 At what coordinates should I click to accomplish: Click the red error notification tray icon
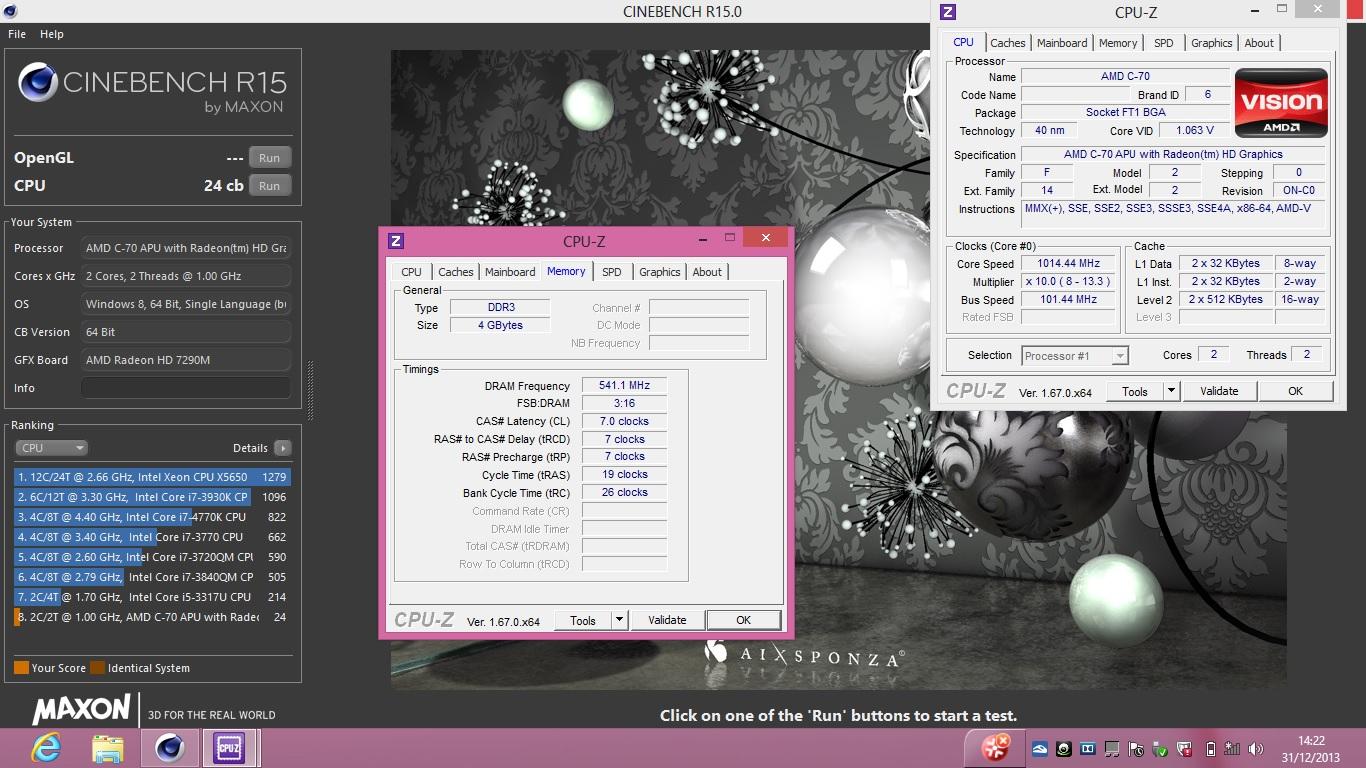(x=996, y=748)
